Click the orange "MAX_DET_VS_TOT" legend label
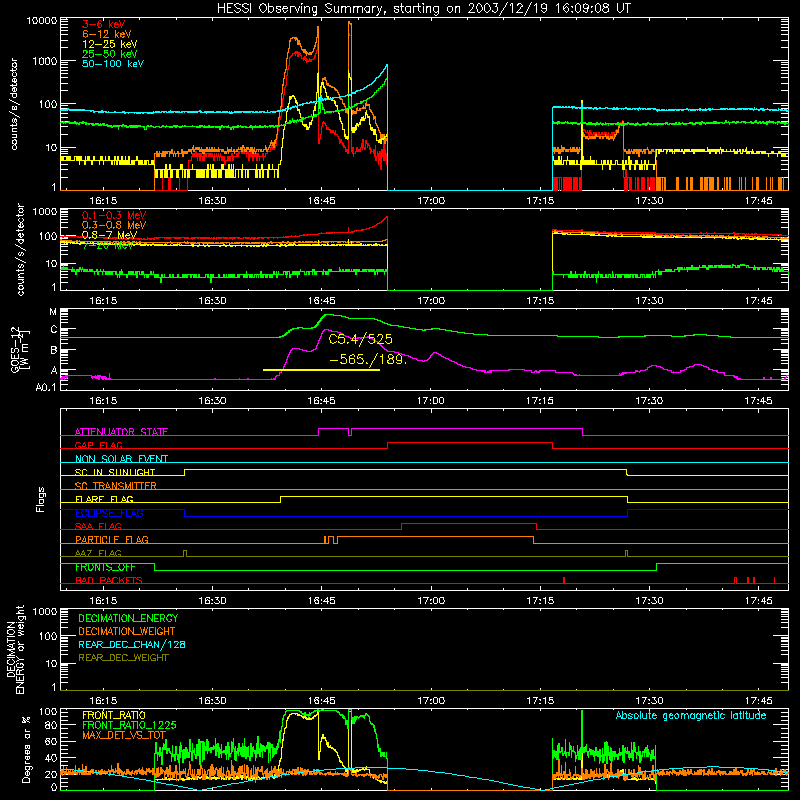Screen dimensions: 800x800 (124, 735)
